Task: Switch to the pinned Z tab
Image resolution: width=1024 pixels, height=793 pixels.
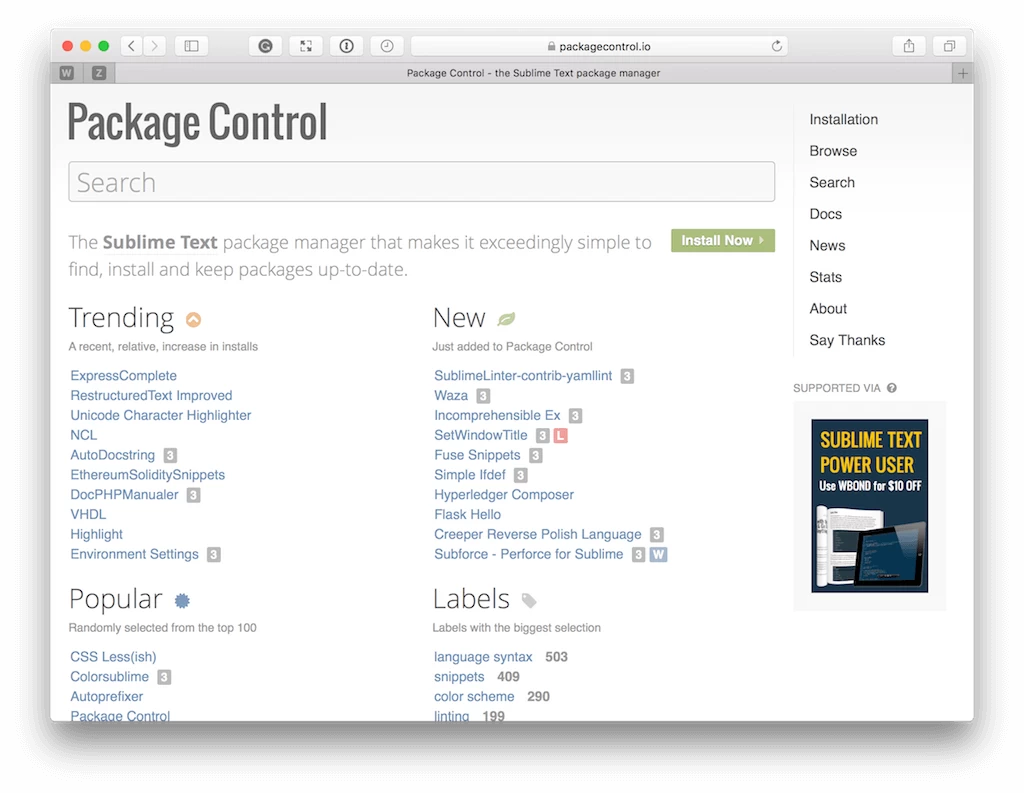Action: [x=98, y=73]
